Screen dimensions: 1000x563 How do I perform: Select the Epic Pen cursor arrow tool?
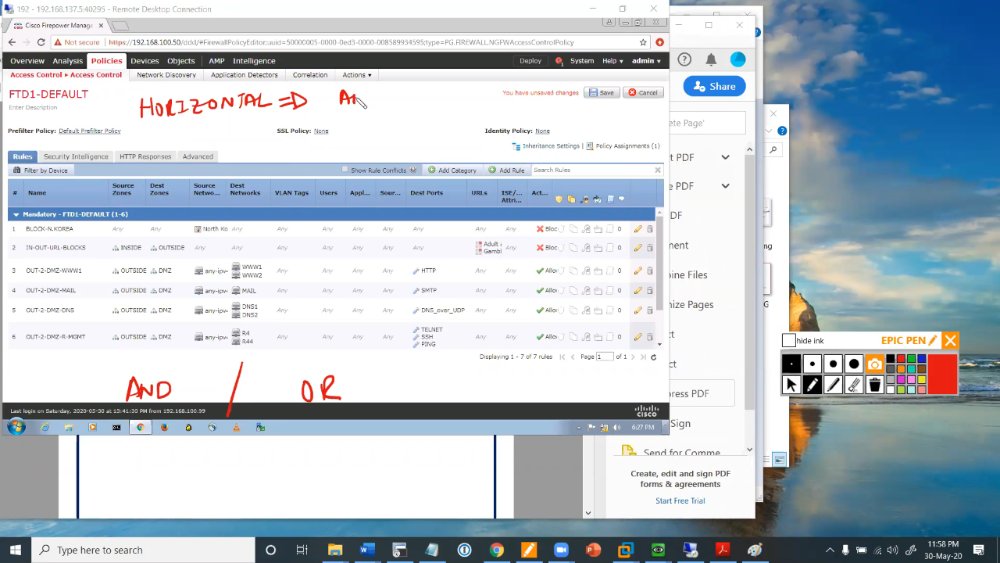pyautogui.click(x=791, y=384)
